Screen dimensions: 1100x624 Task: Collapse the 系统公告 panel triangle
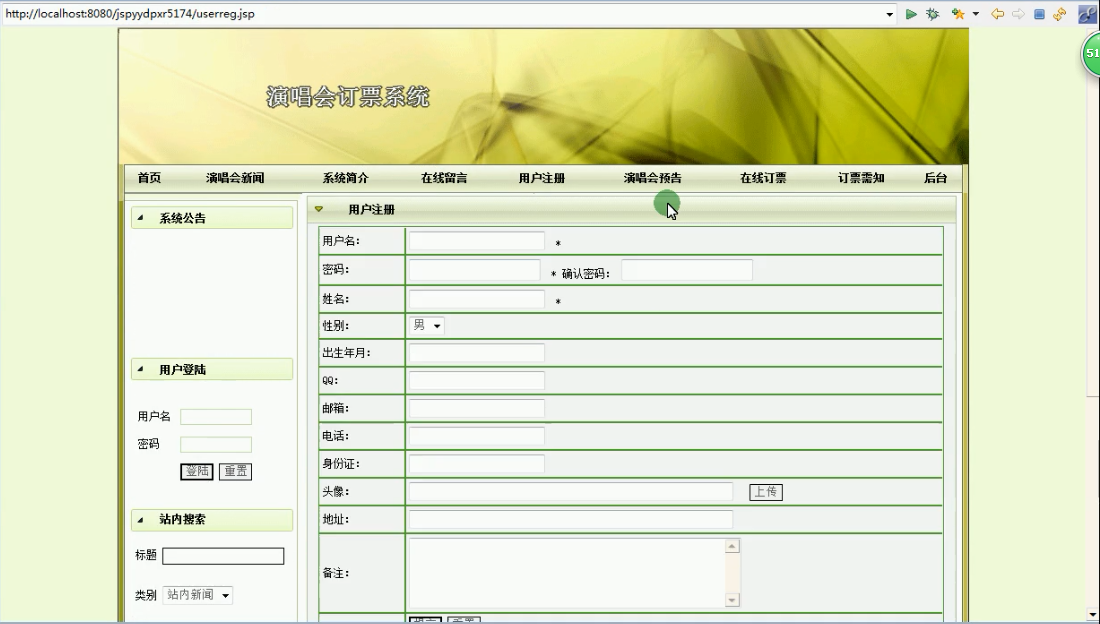click(x=140, y=218)
